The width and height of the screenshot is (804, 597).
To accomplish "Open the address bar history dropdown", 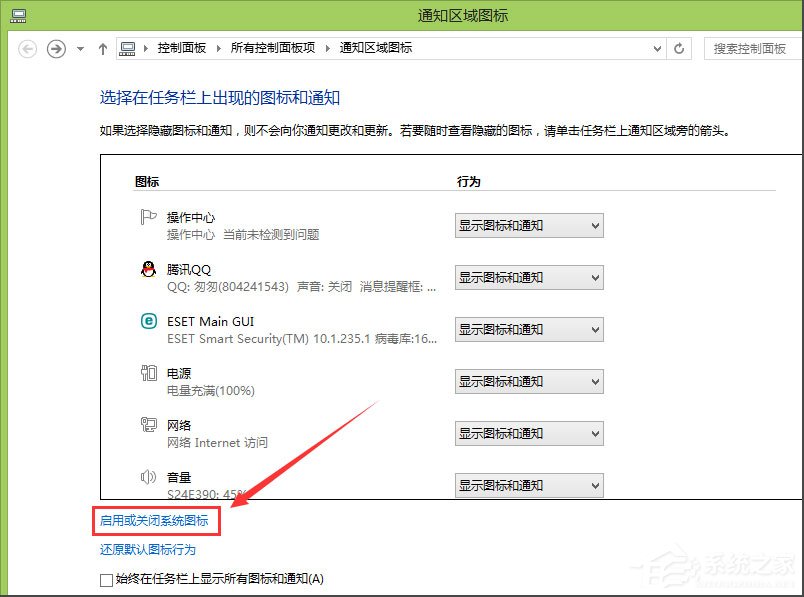I will pyautogui.click(x=657, y=48).
